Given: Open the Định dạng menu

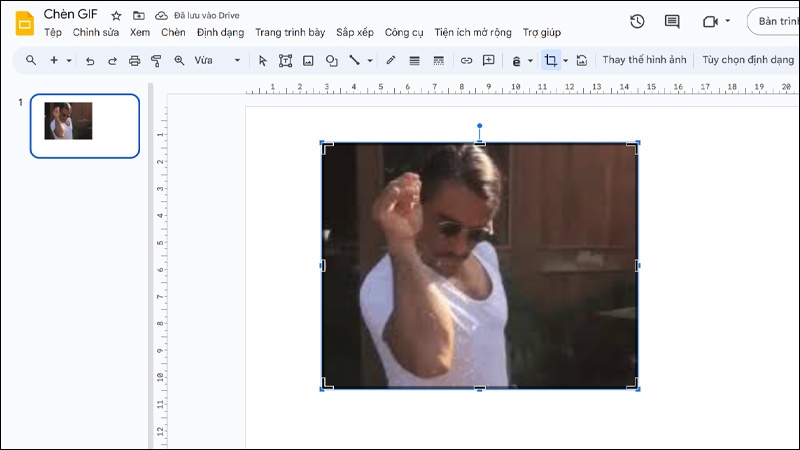Looking at the screenshot, I should tap(220, 33).
